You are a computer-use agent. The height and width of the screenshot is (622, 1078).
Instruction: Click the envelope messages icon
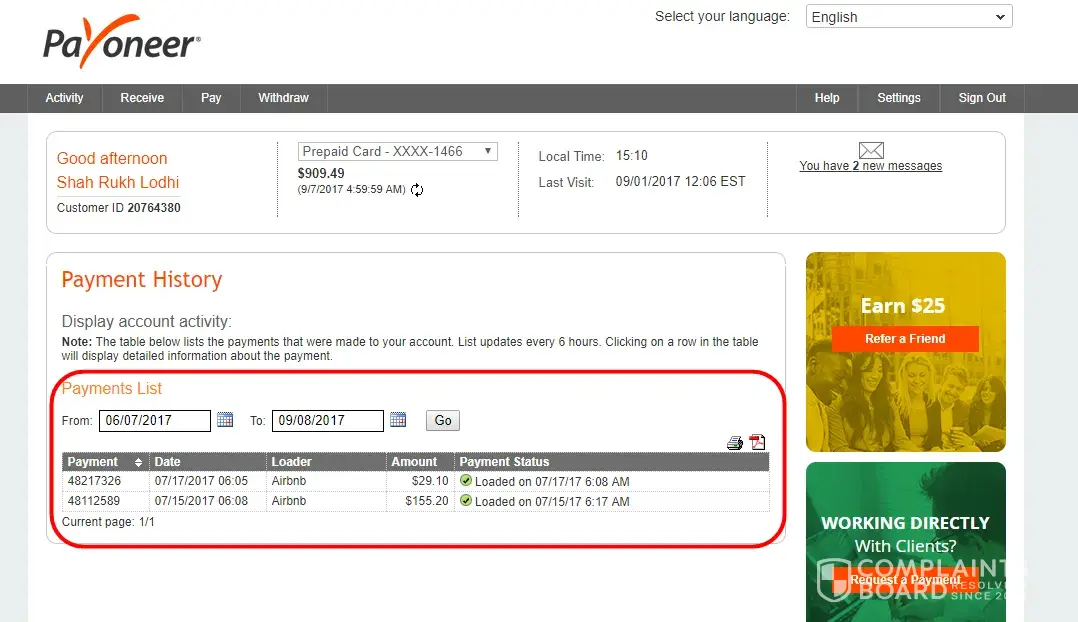tap(871, 150)
